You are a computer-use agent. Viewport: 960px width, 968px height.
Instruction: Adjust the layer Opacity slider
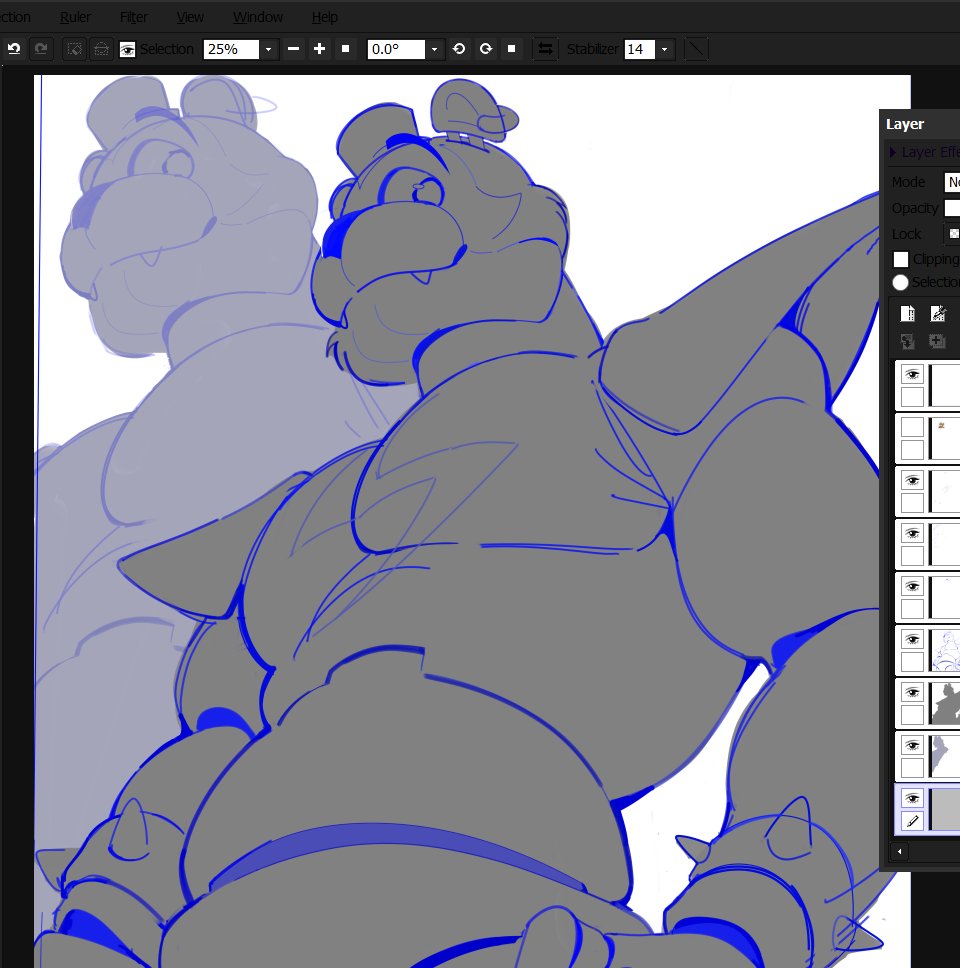pos(953,208)
